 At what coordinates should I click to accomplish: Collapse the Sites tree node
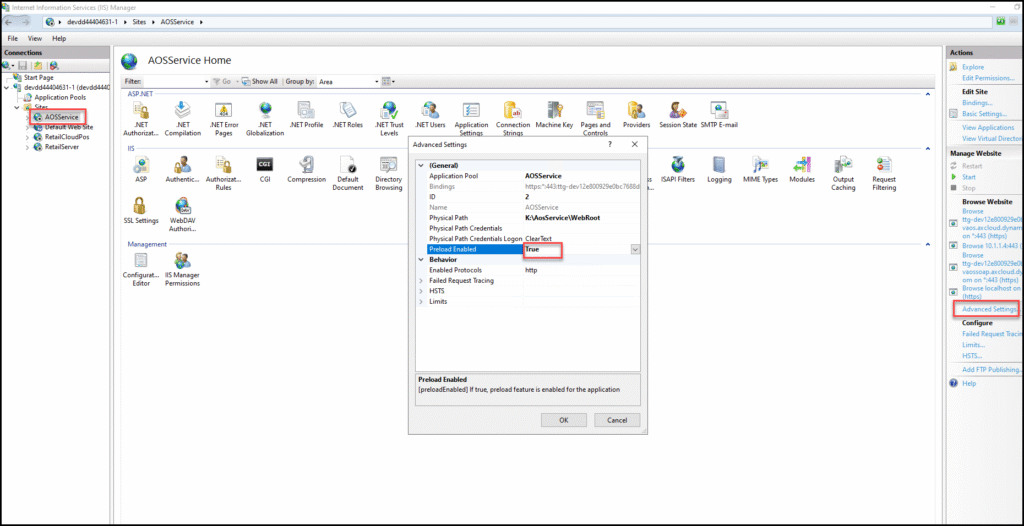18,107
